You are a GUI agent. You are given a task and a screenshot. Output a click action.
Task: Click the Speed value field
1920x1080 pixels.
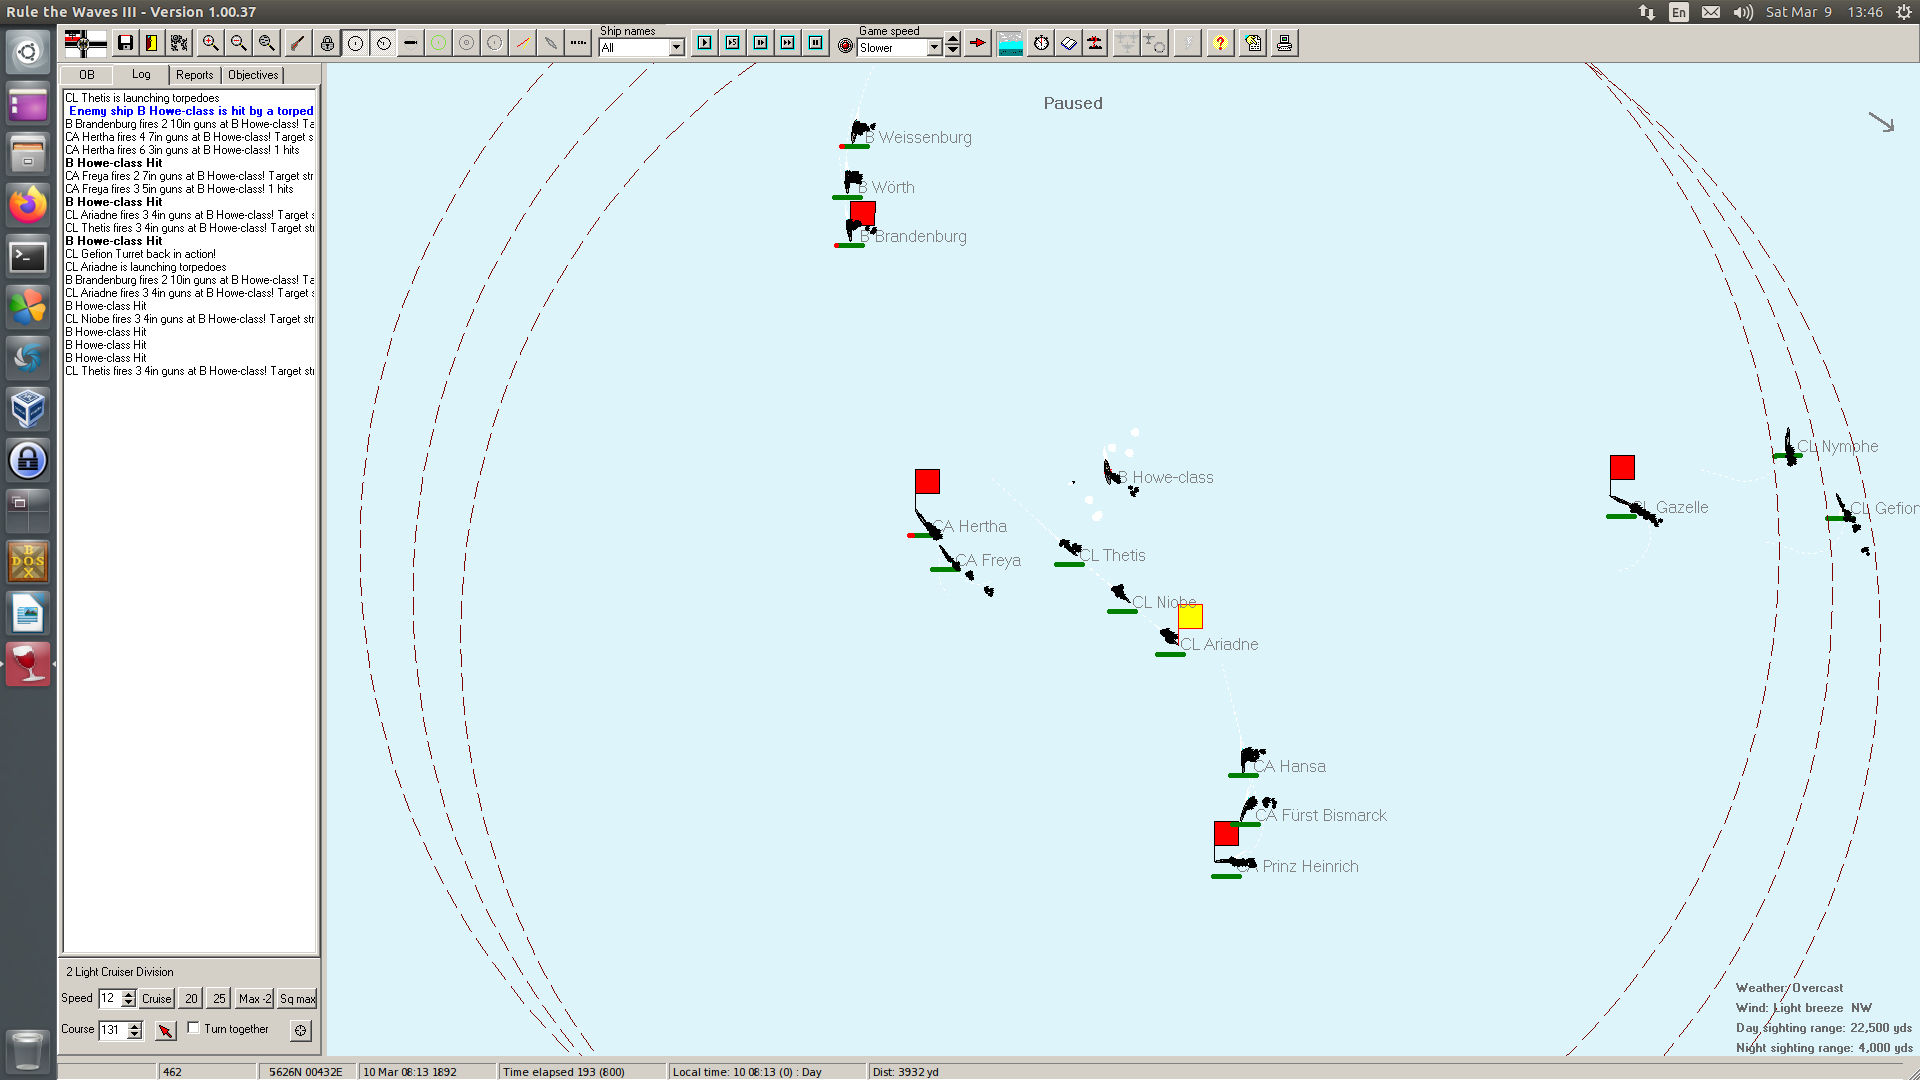click(110, 998)
